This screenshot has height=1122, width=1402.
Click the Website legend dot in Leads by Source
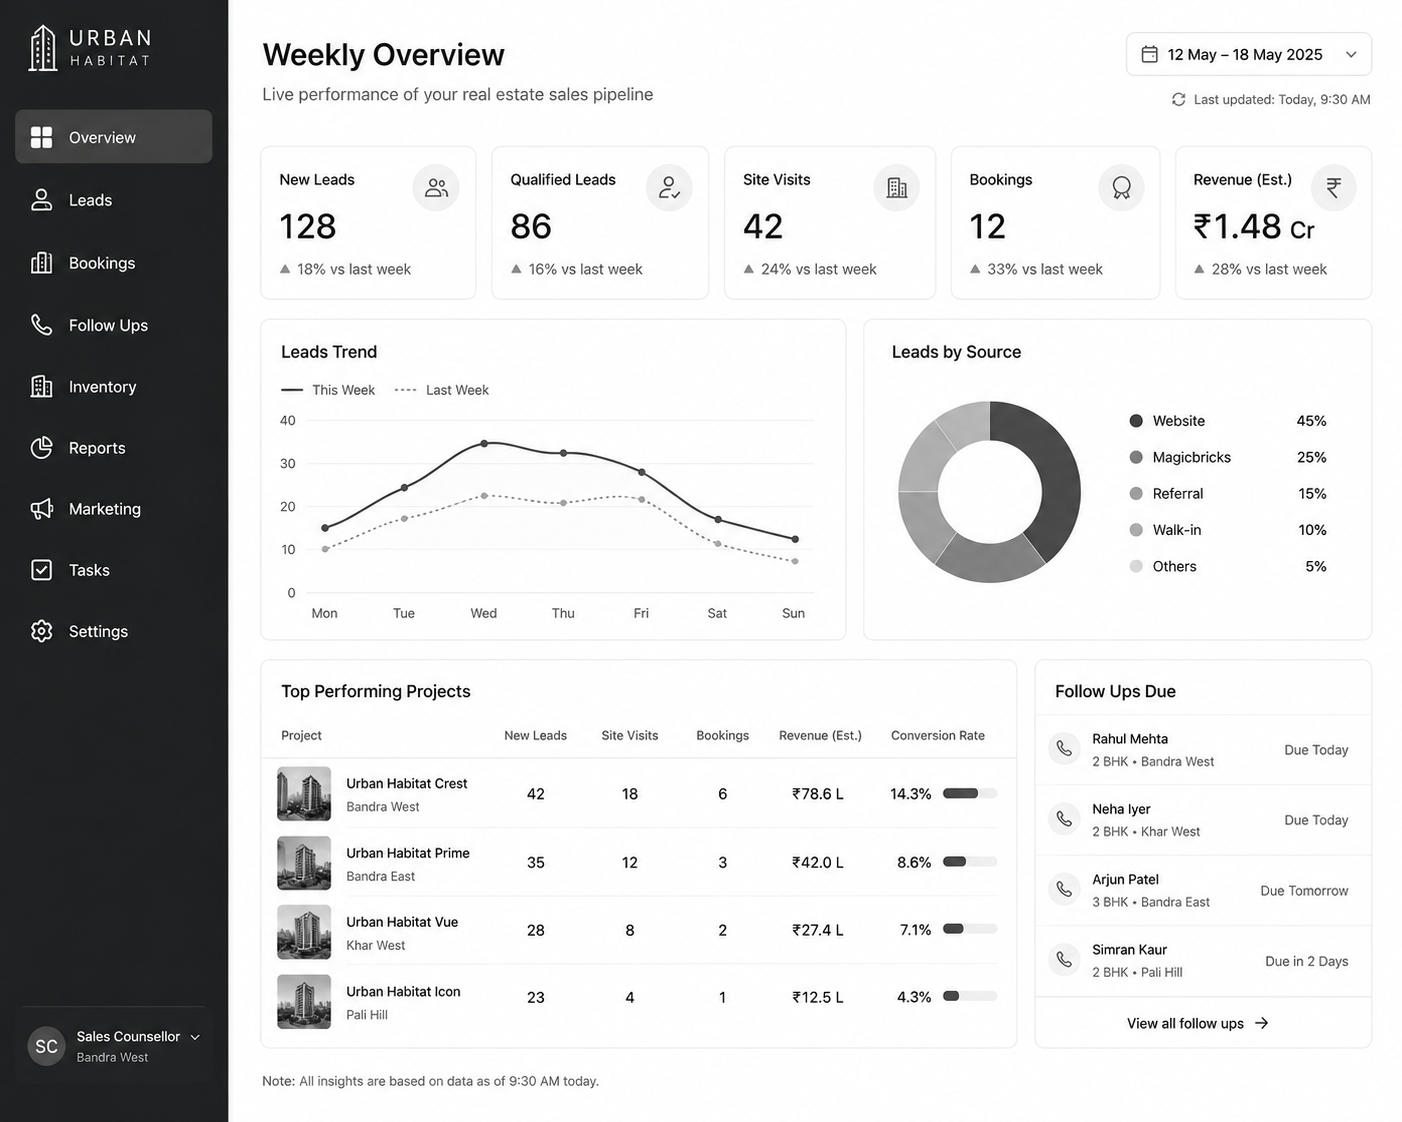1136,421
